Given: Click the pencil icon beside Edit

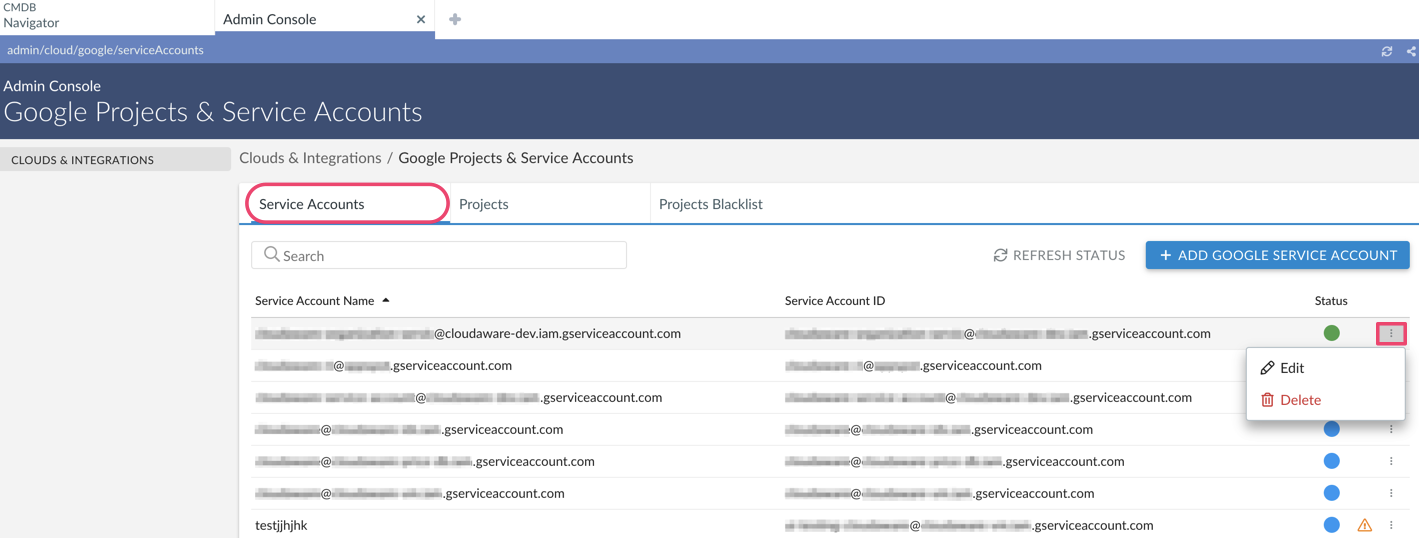Looking at the screenshot, I should [x=1267, y=368].
